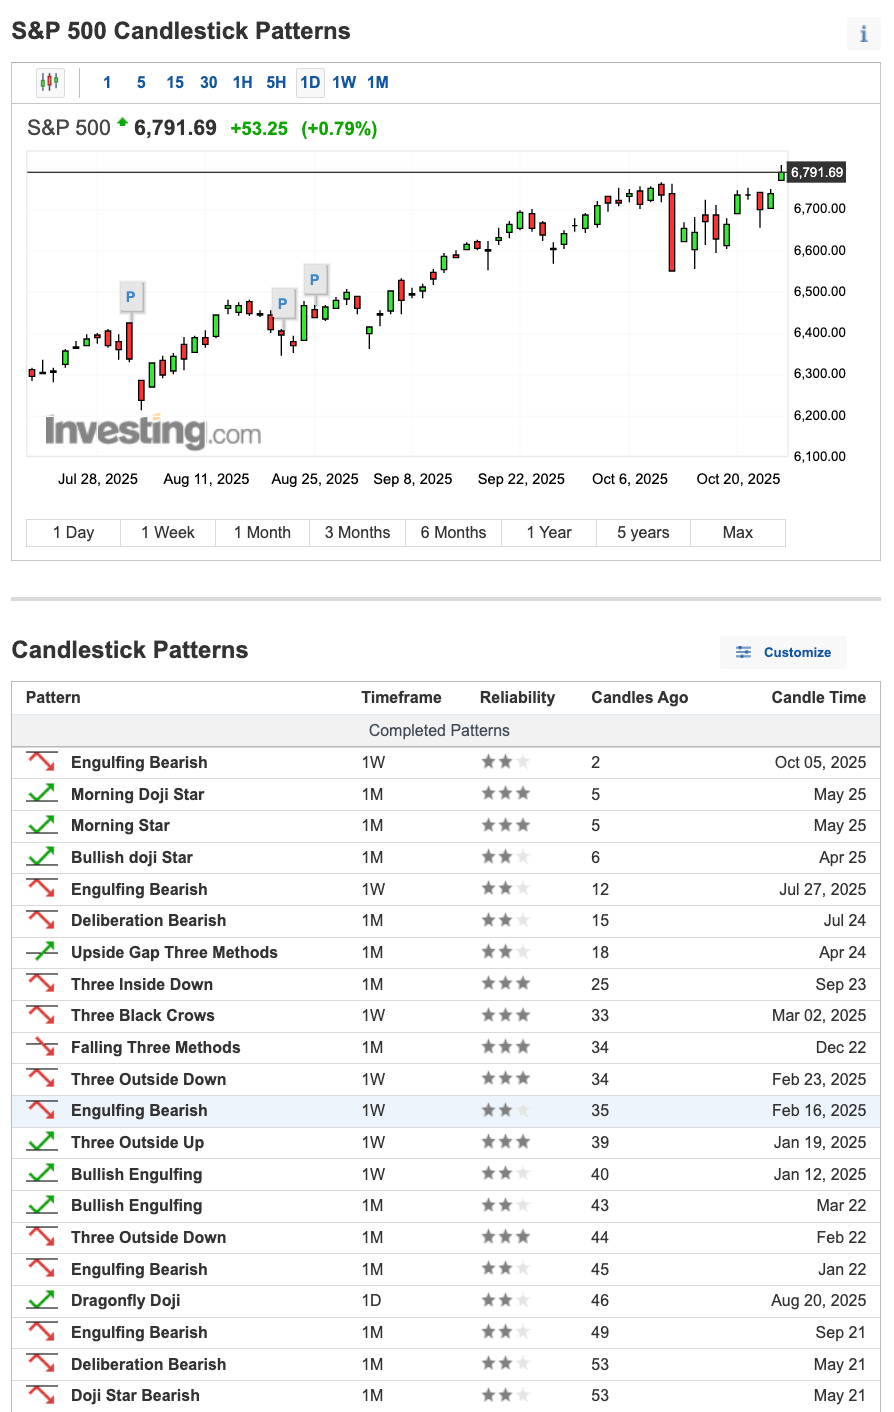
Task: Set chart range to 6 Months
Action: 453,532
